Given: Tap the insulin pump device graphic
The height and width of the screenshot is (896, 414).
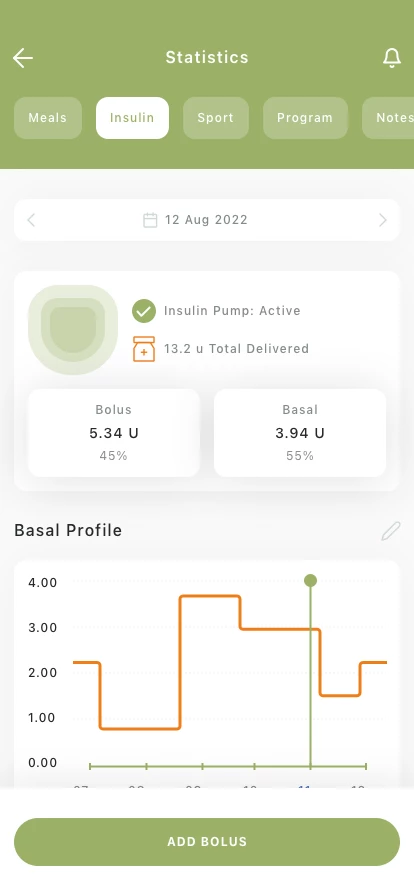Looking at the screenshot, I should tap(73, 330).
